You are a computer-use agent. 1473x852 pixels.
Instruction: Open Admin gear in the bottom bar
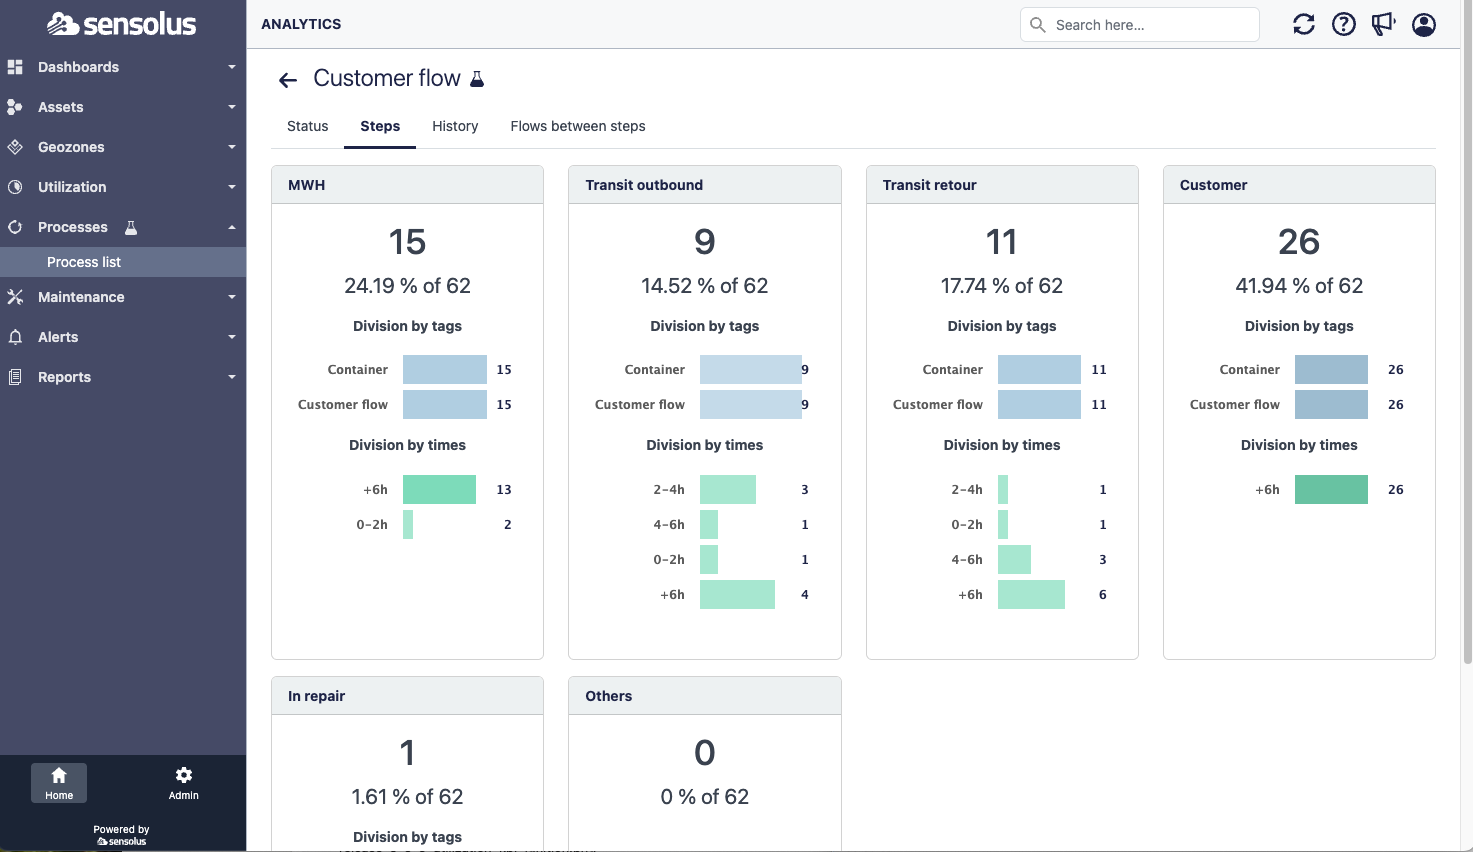pyautogui.click(x=184, y=783)
